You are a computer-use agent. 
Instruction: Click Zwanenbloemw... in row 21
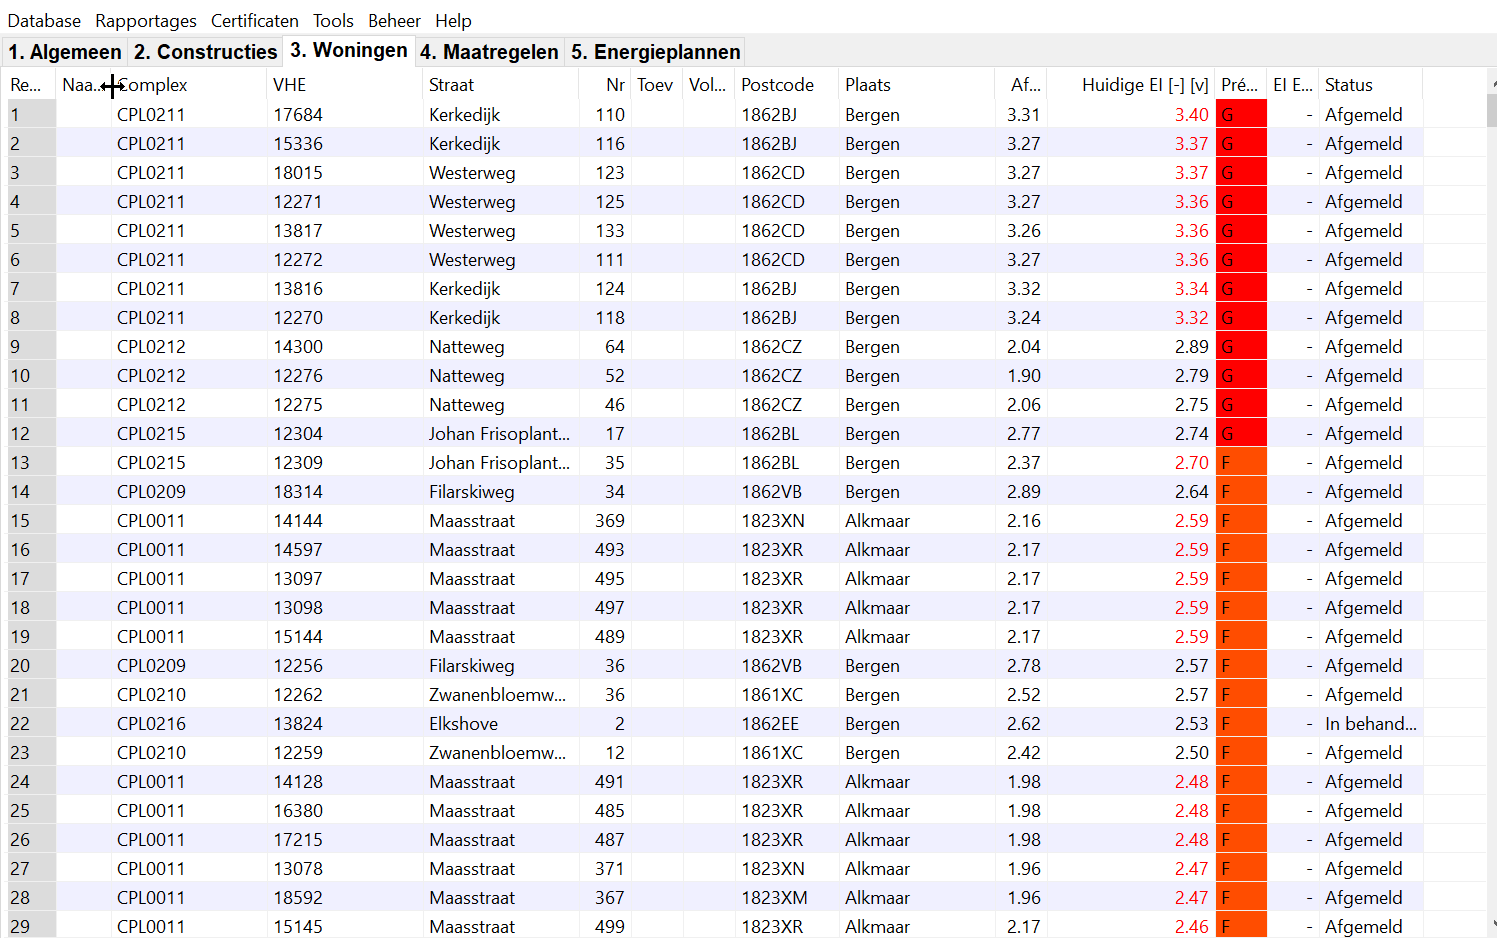pos(497,694)
